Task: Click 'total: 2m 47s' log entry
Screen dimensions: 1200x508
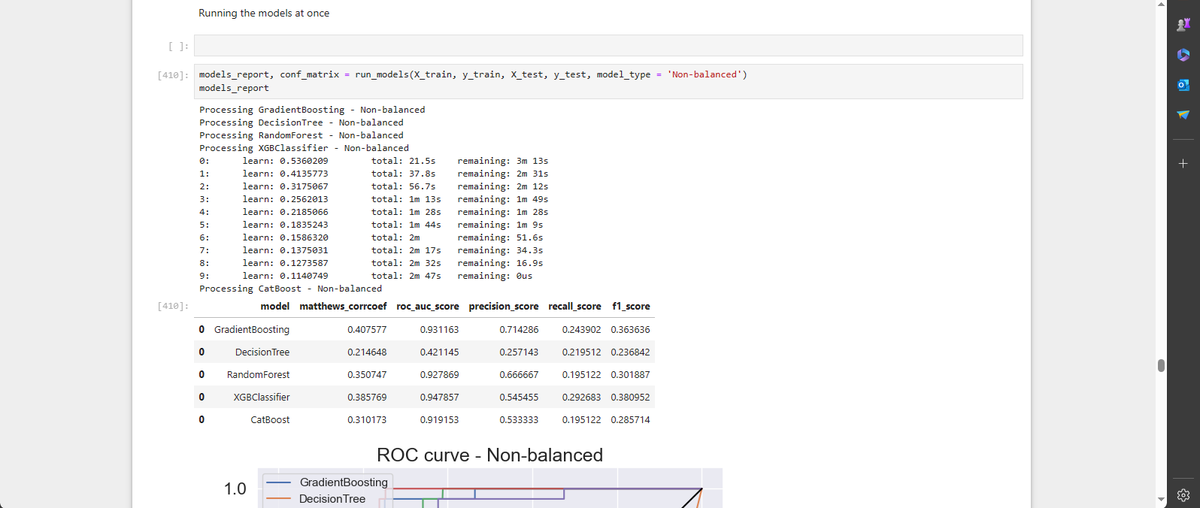Action: point(406,275)
